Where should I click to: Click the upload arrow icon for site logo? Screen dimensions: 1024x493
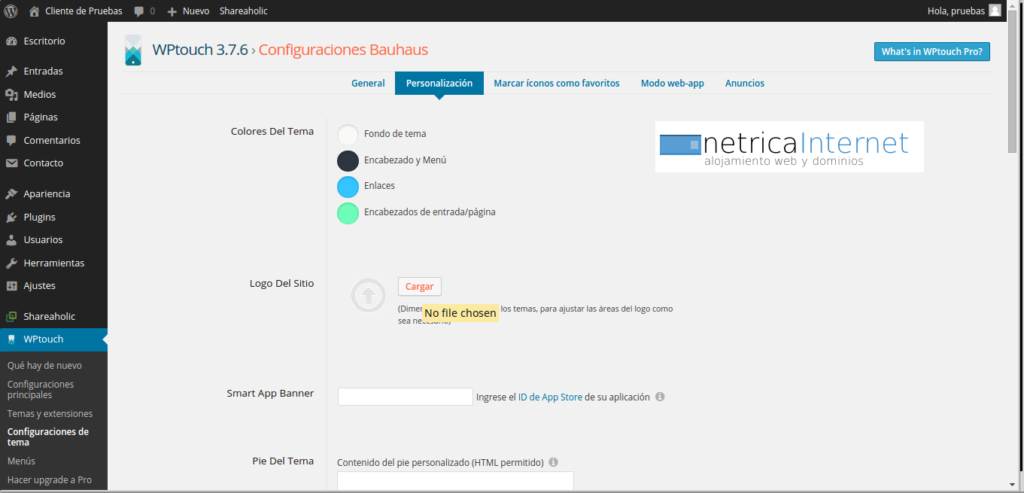click(x=367, y=295)
